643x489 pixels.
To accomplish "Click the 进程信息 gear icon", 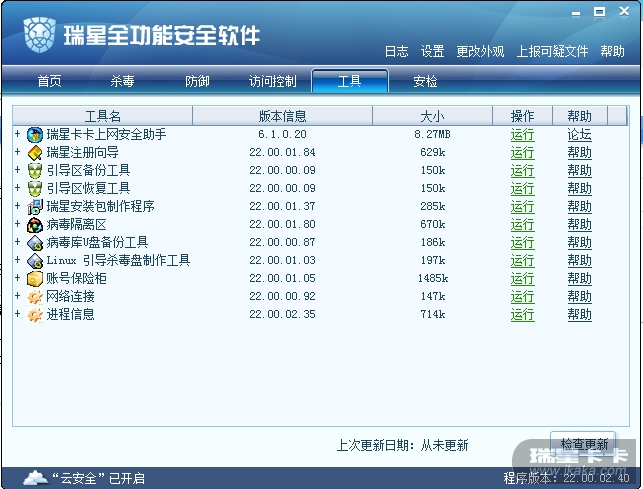I will [x=35, y=315].
